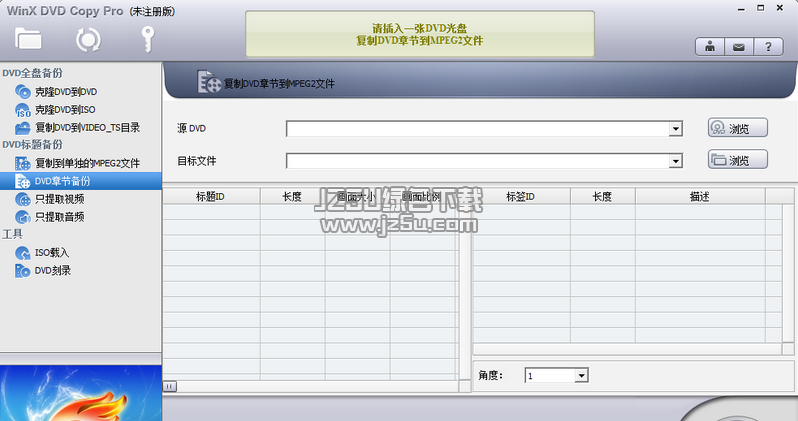Click the DVD全盘备份 section heading
The height and width of the screenshot is (421, 798).
tap(32, 73)
